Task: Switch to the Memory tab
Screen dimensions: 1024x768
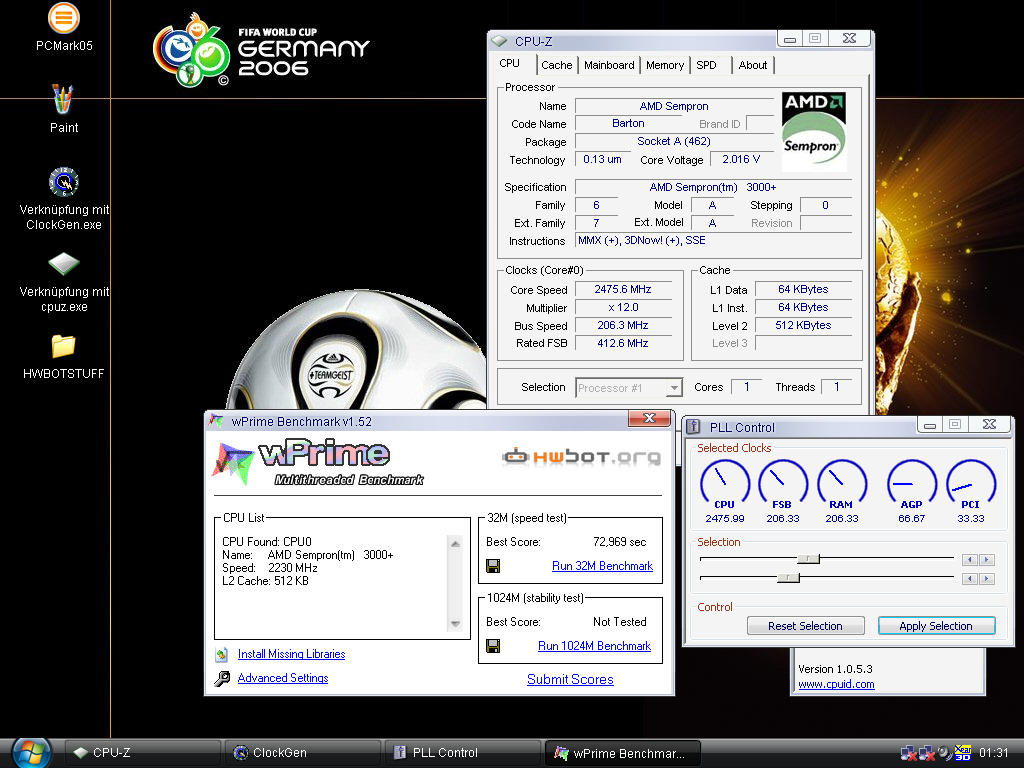Action: pyautogui.click(x=665, y=65)
